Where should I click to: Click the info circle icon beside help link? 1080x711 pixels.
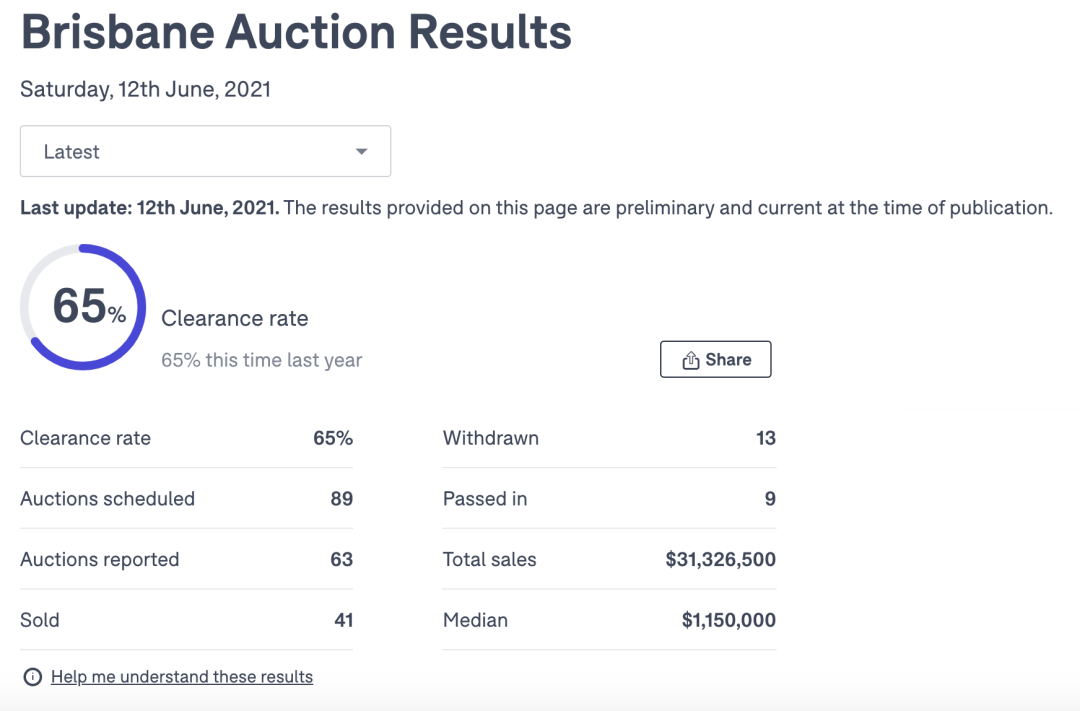tap(33, 678)
